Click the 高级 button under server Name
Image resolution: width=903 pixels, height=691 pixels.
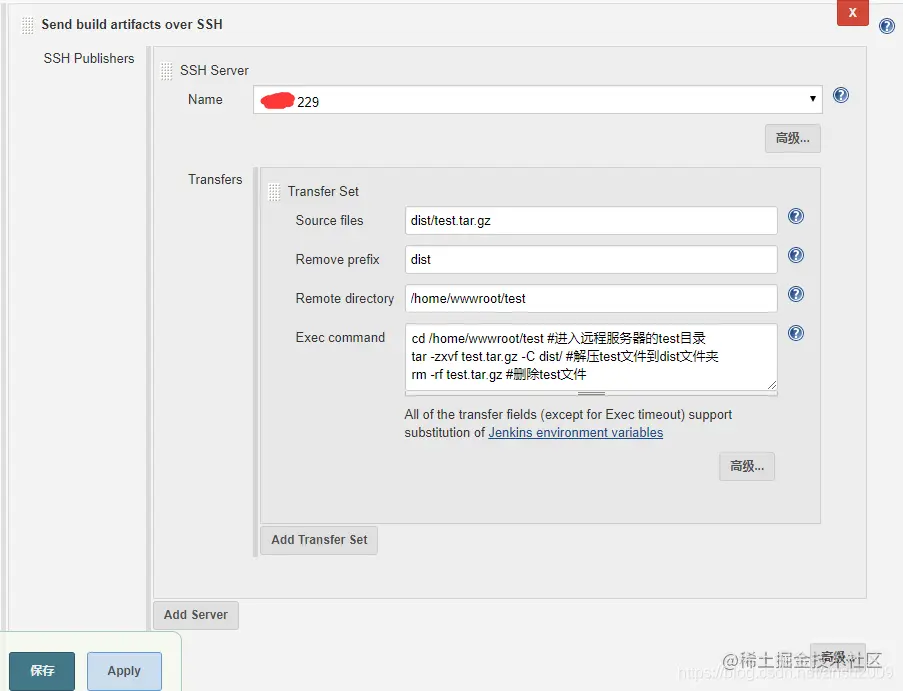tap(792, 138)
